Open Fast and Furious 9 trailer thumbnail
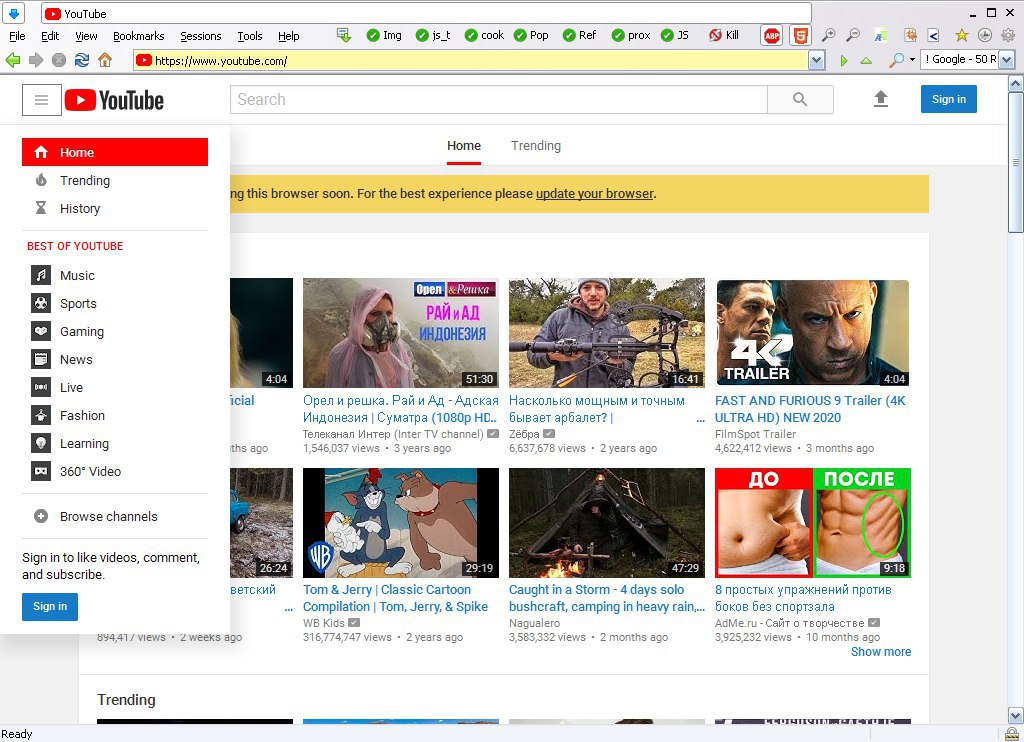The width and height of the screenshot is (1024, 742). pyautogui.click(x=812, y=333)
